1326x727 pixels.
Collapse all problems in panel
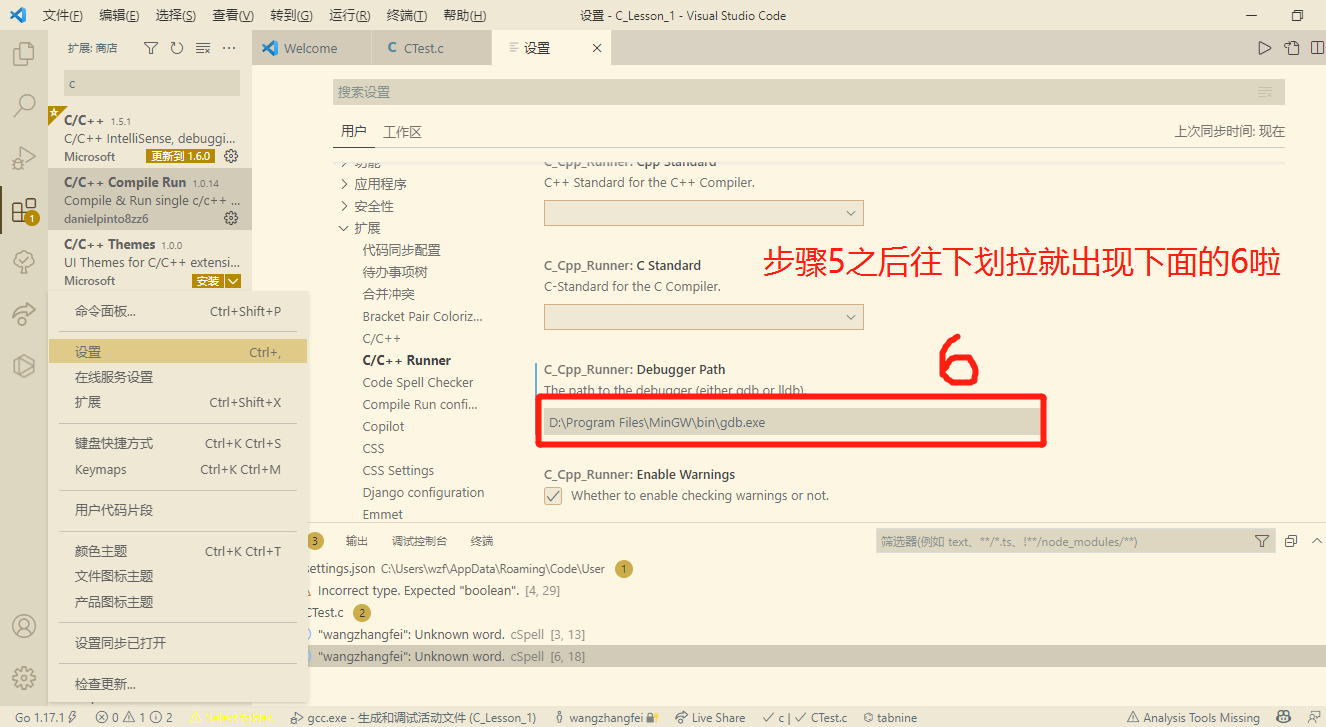coord(1291,541)
